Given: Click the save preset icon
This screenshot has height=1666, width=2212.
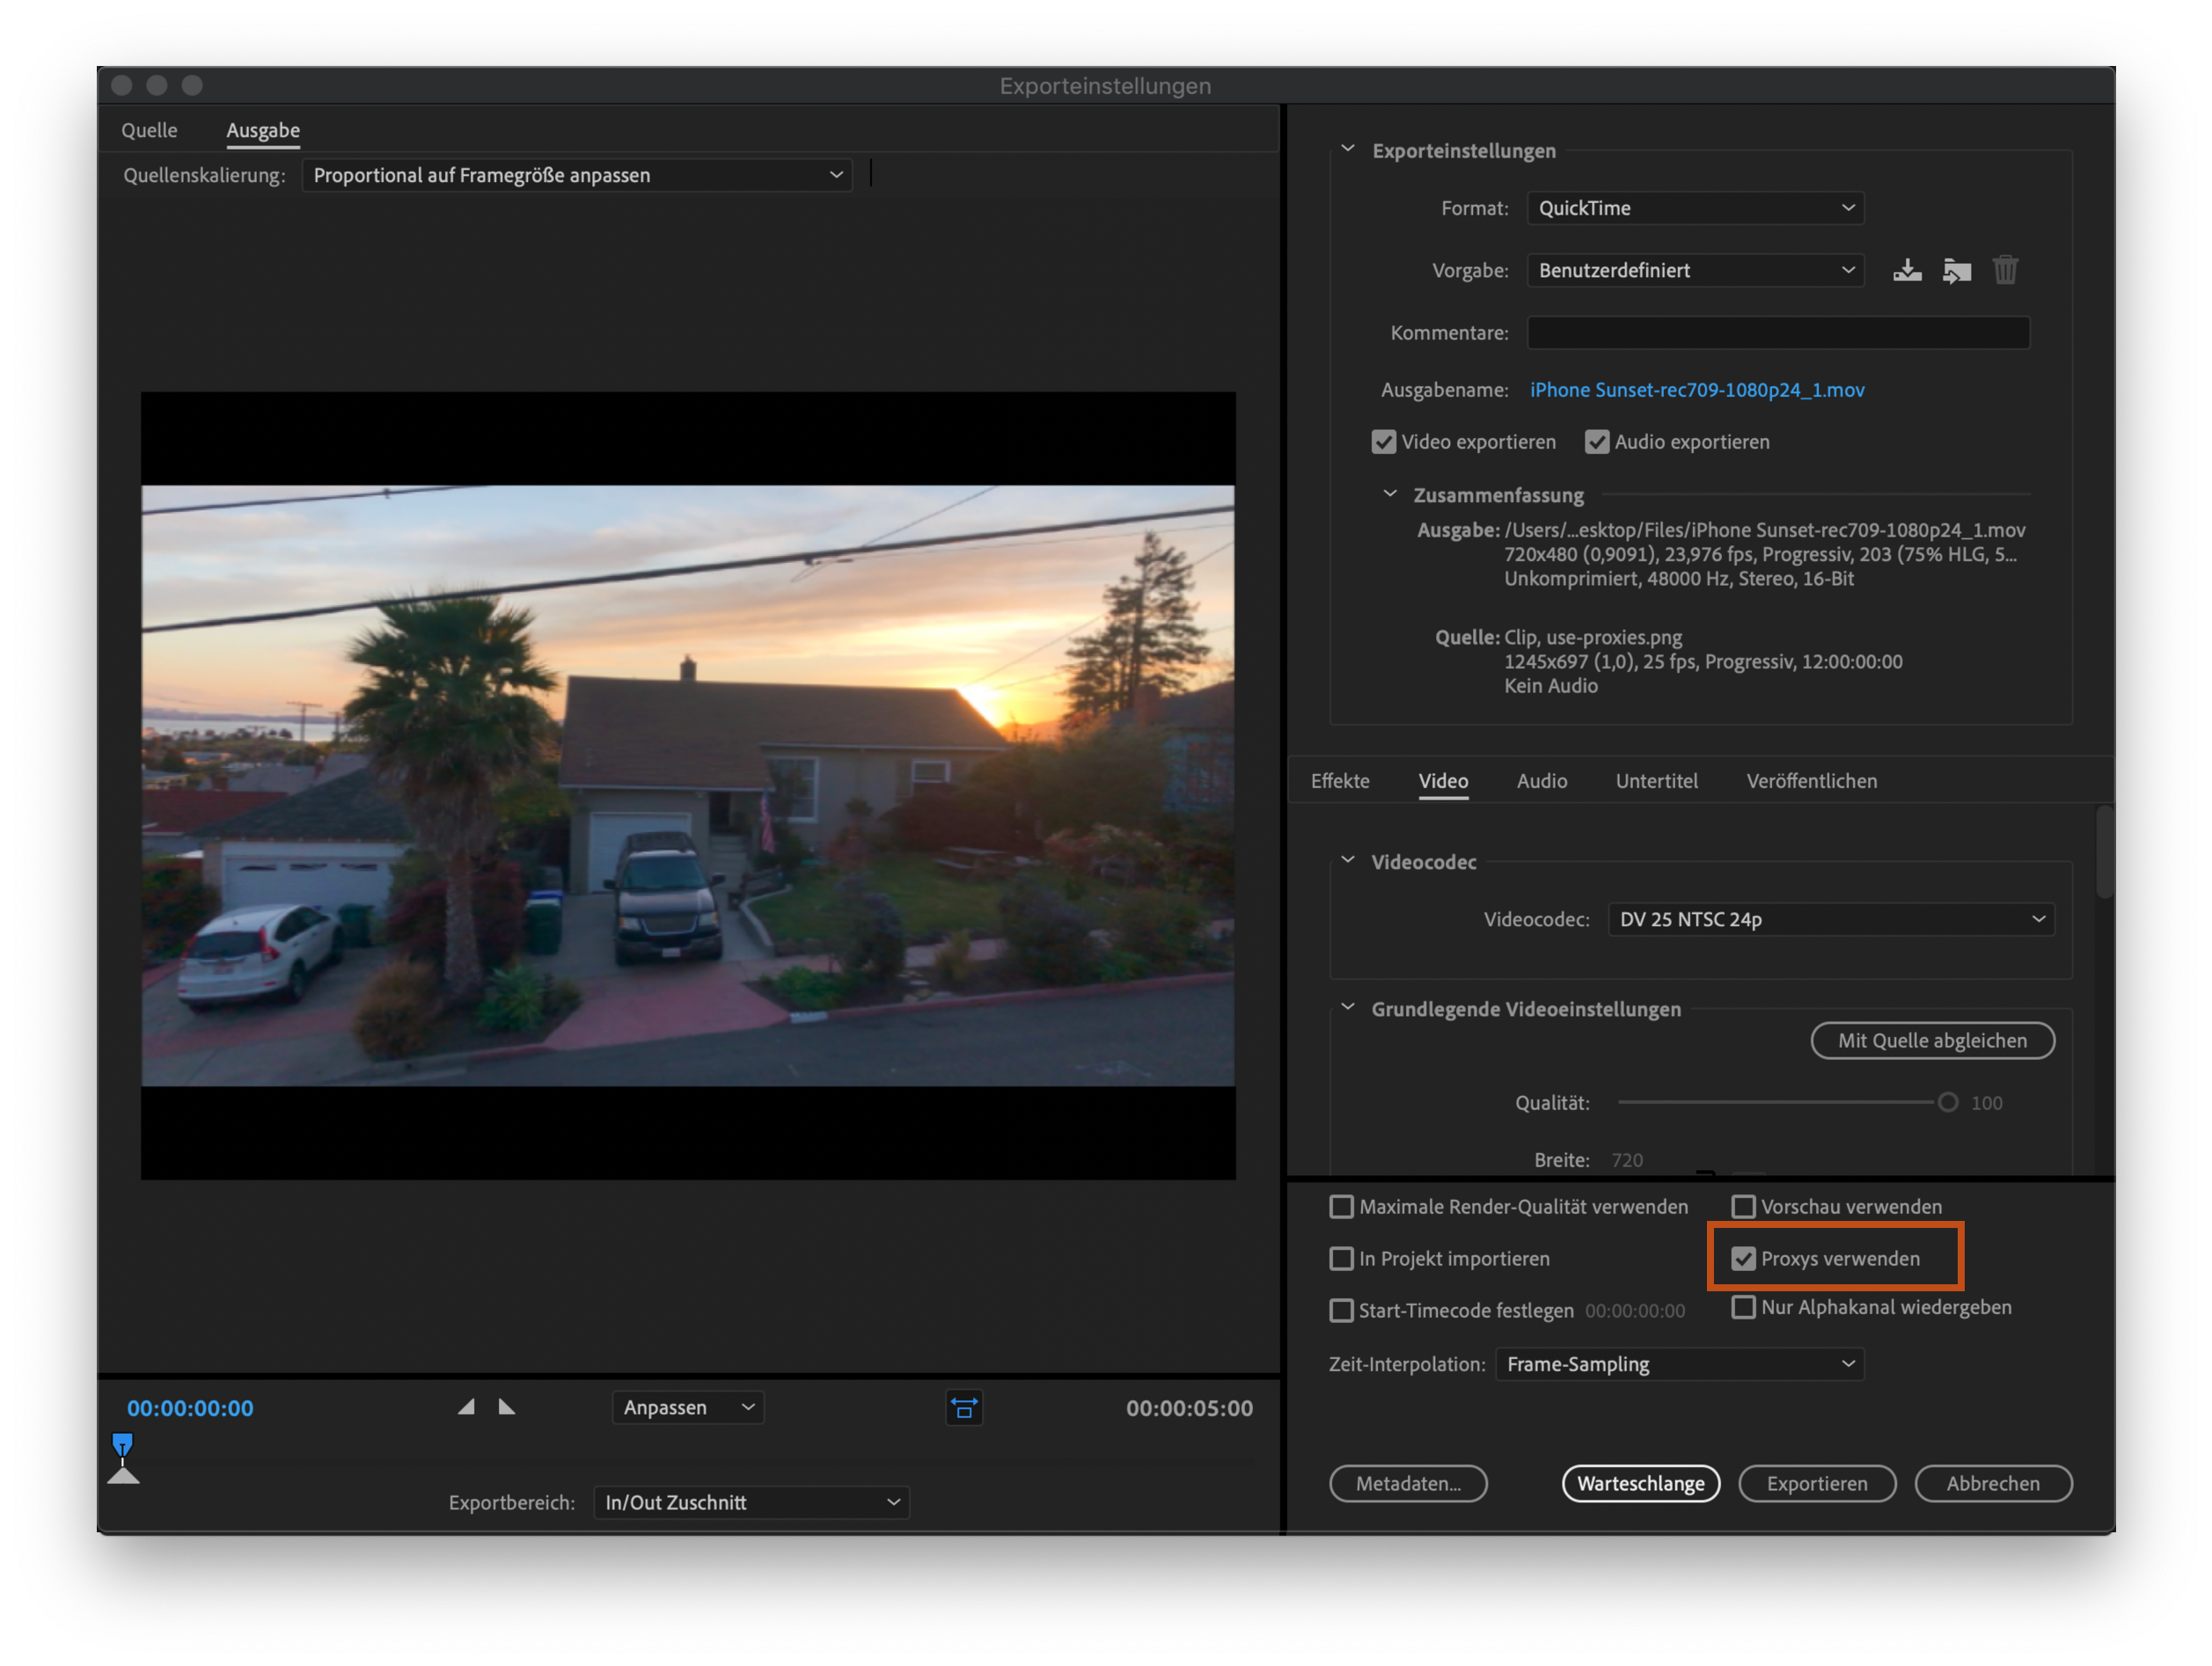Looking at the screenshot, I should point(1906,271).
